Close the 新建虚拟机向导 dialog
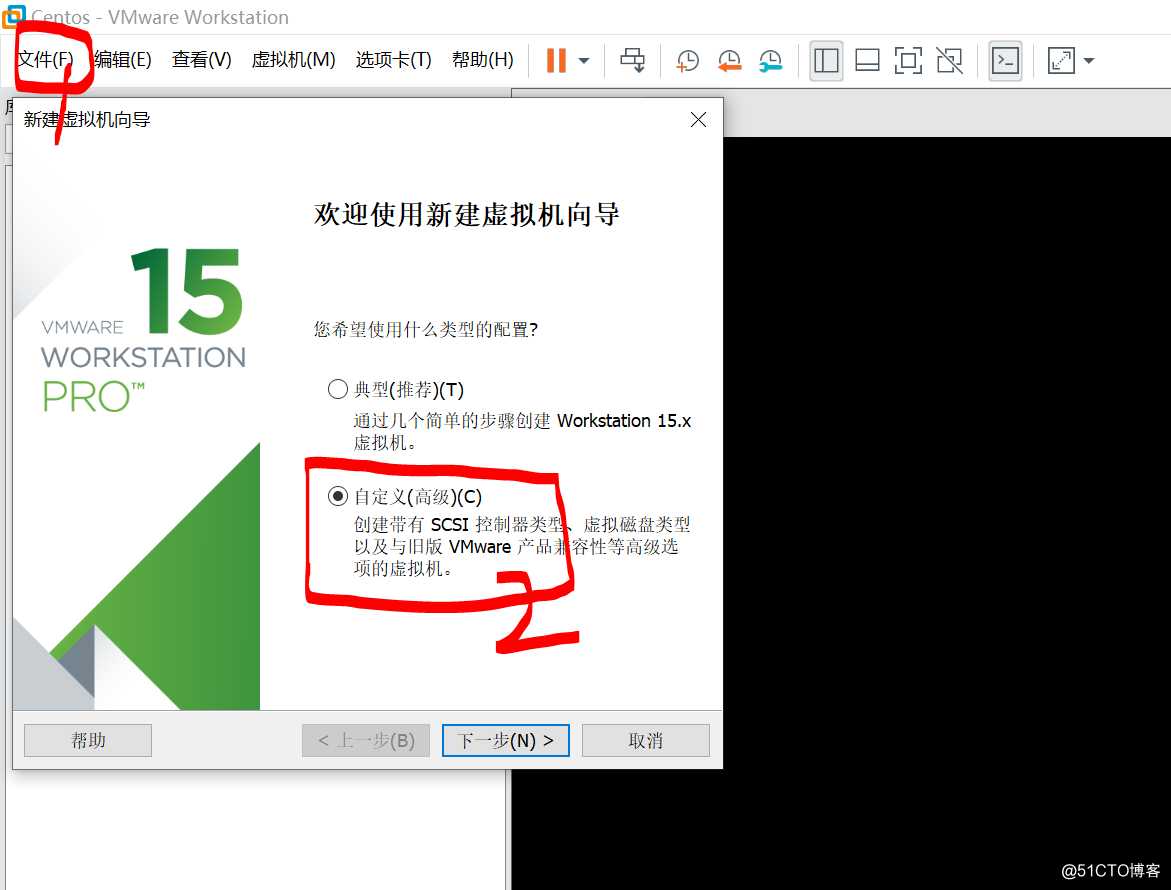 click(698, 119)
